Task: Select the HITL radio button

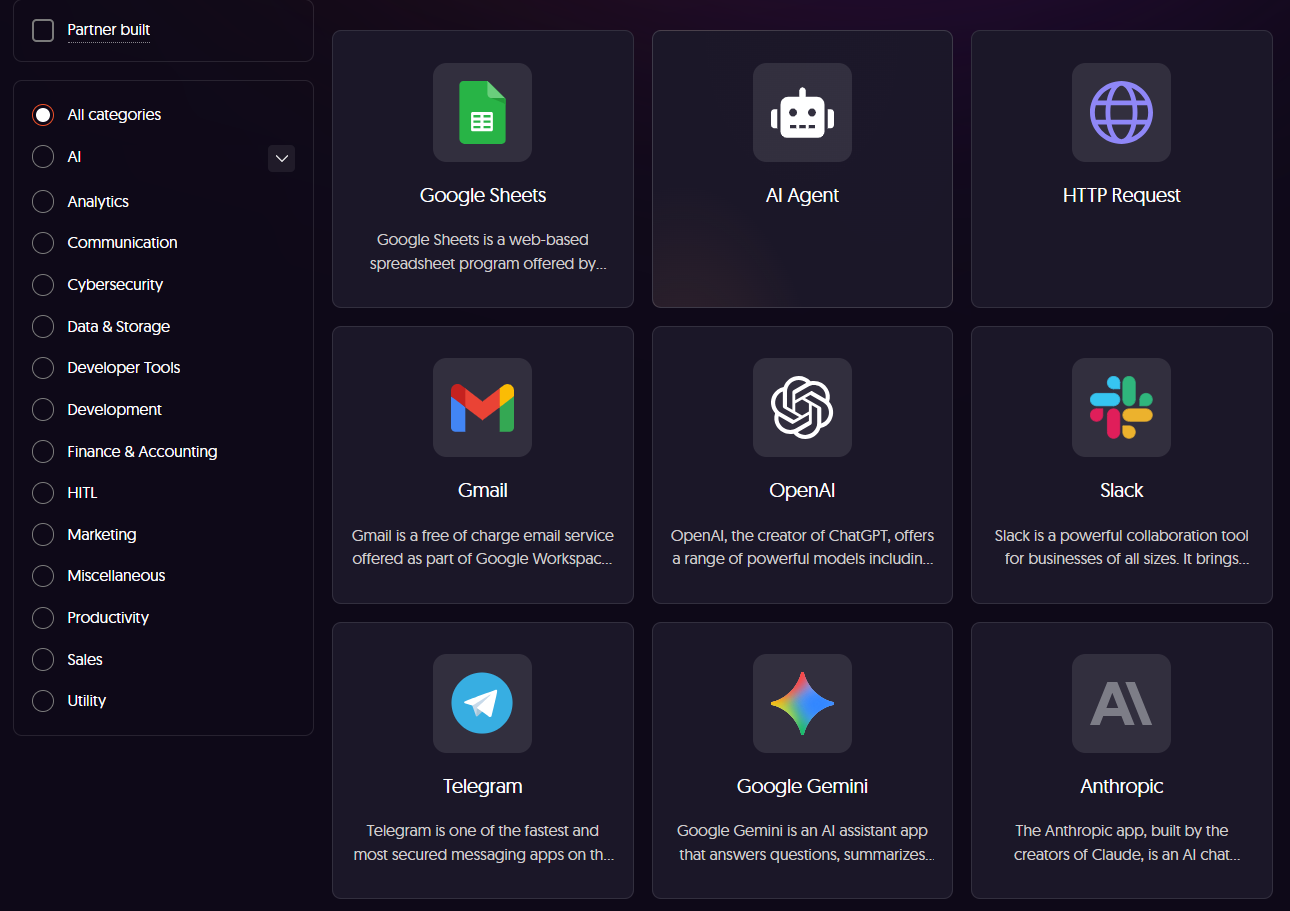Action: click(43, 493)
